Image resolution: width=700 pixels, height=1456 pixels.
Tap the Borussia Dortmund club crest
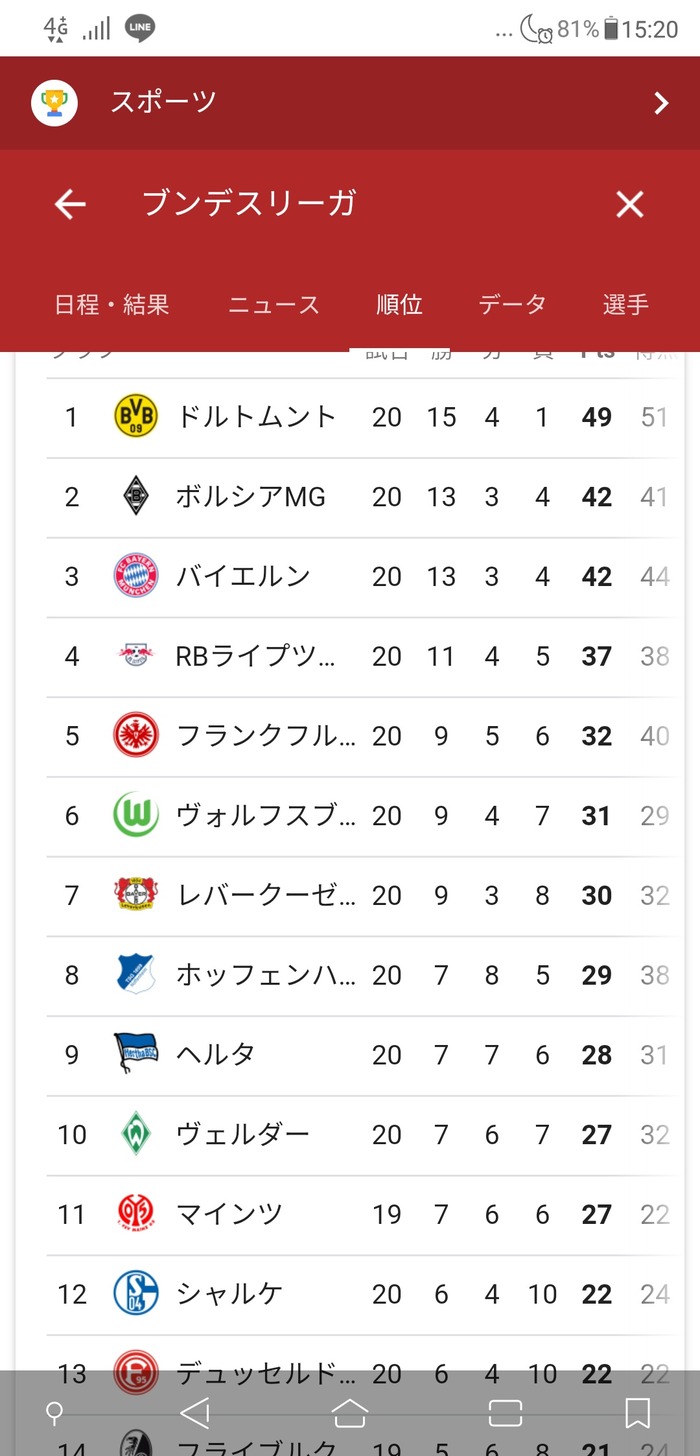(x=136, y=416)
